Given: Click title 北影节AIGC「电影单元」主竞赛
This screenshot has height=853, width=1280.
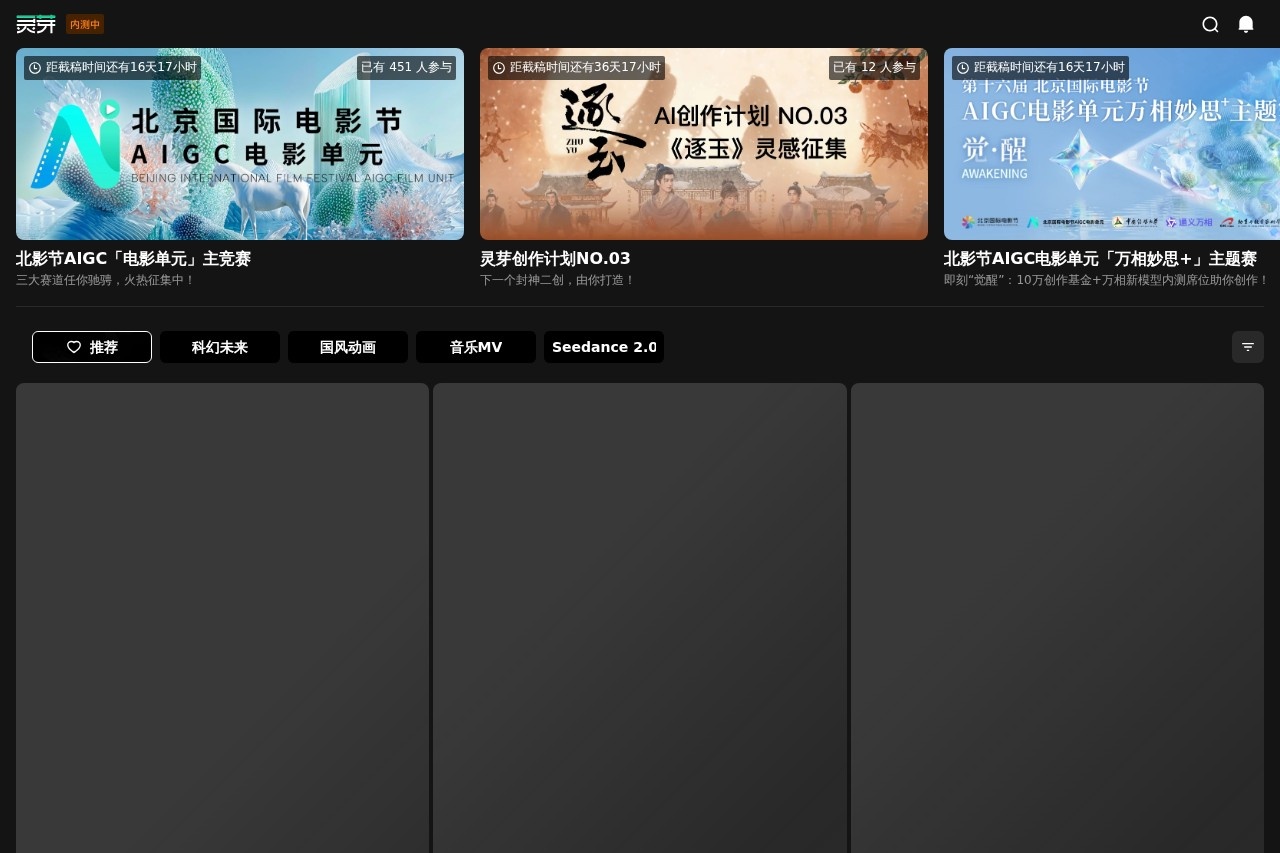Looking at the screenshot, I should pos(133,259).
